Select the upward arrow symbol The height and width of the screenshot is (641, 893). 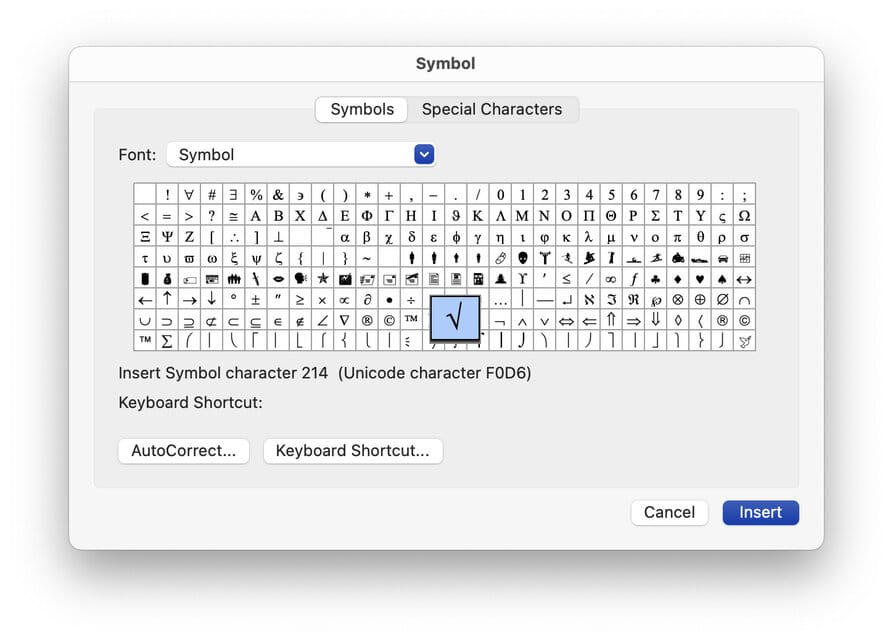(x=167, y=300)
